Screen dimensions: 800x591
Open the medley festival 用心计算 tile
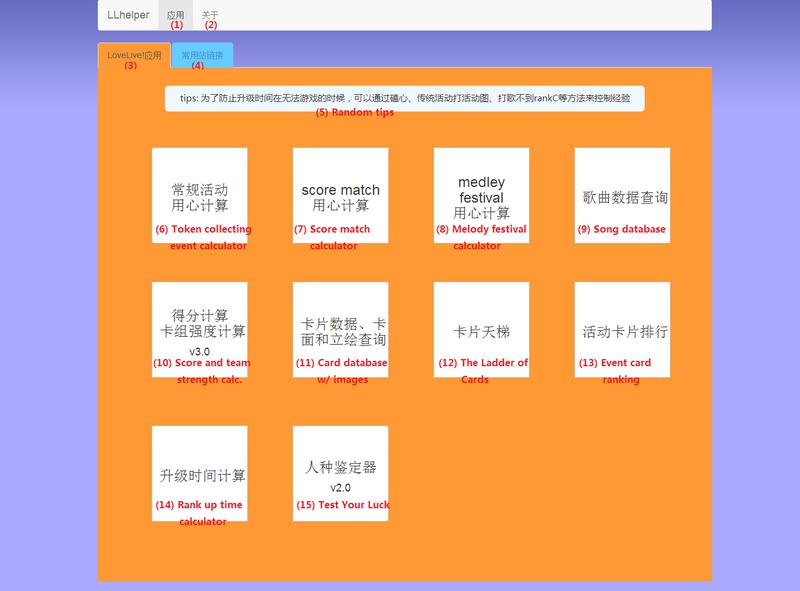(481, 195)
